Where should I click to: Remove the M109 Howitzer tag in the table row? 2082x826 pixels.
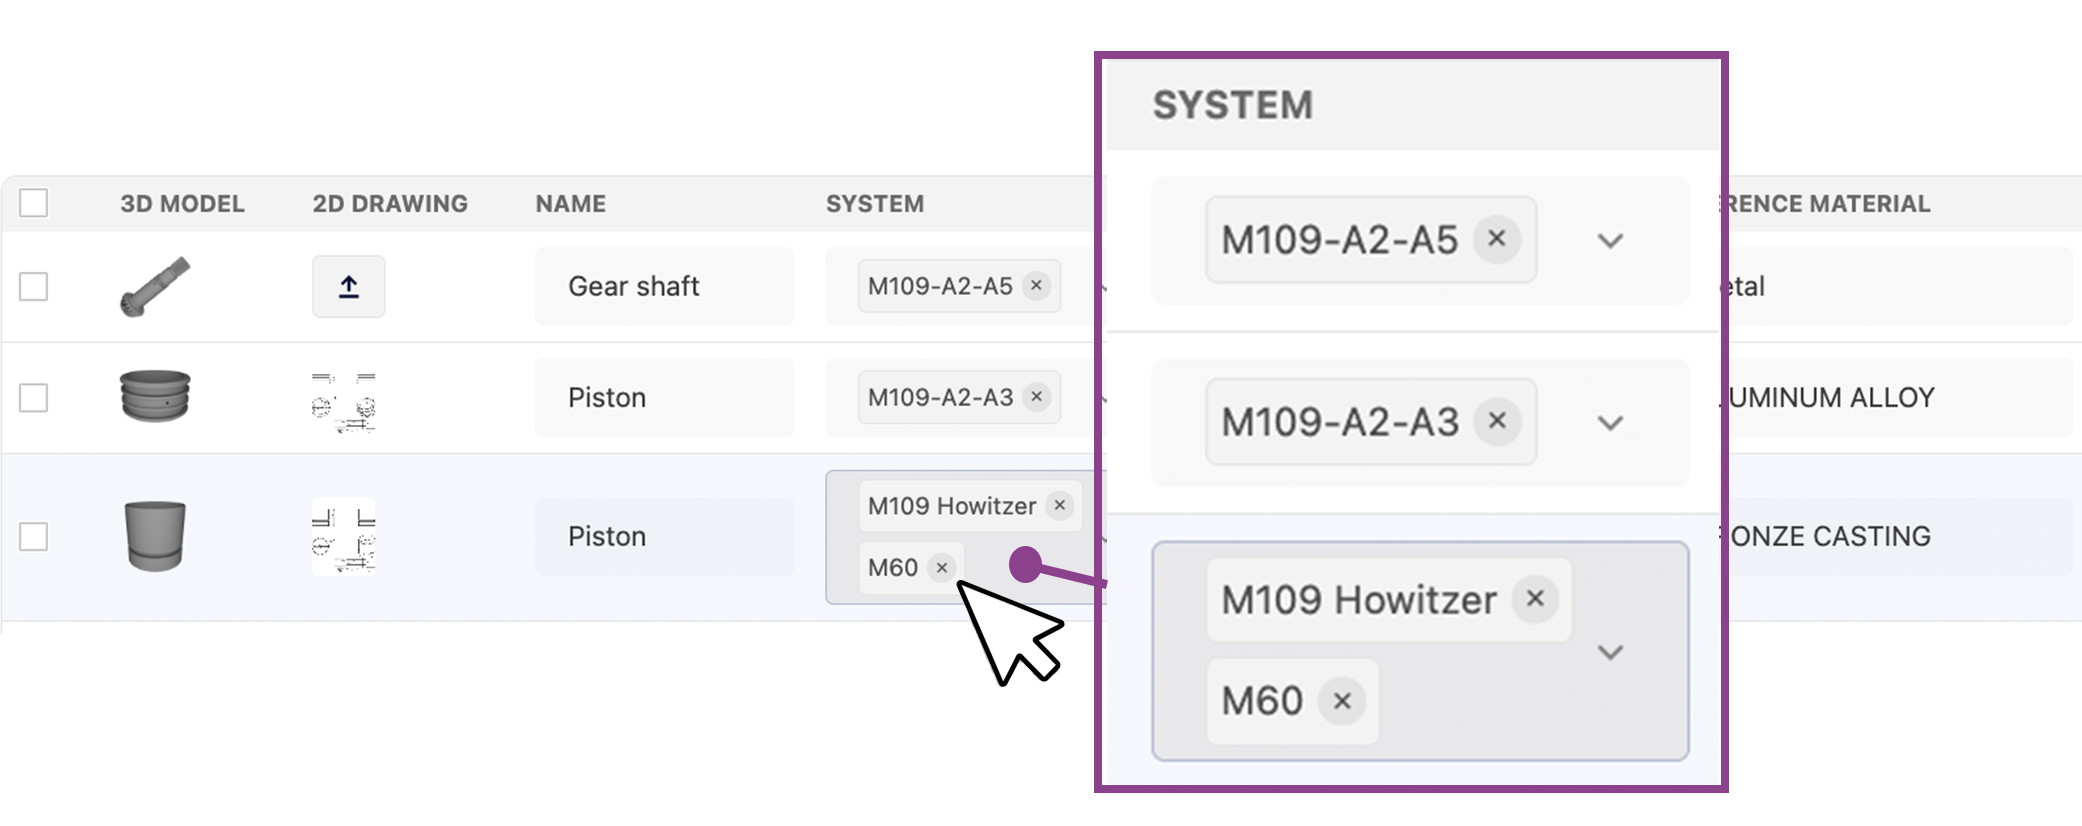point(1060,506)
